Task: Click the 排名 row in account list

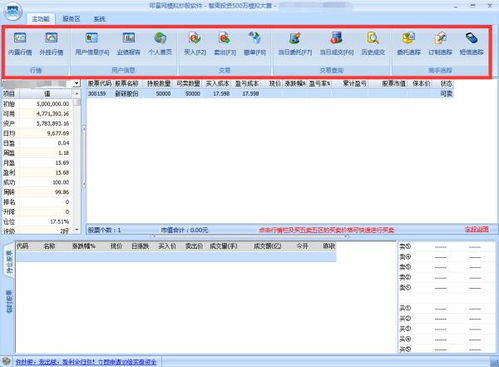Action: coord(37,202)
